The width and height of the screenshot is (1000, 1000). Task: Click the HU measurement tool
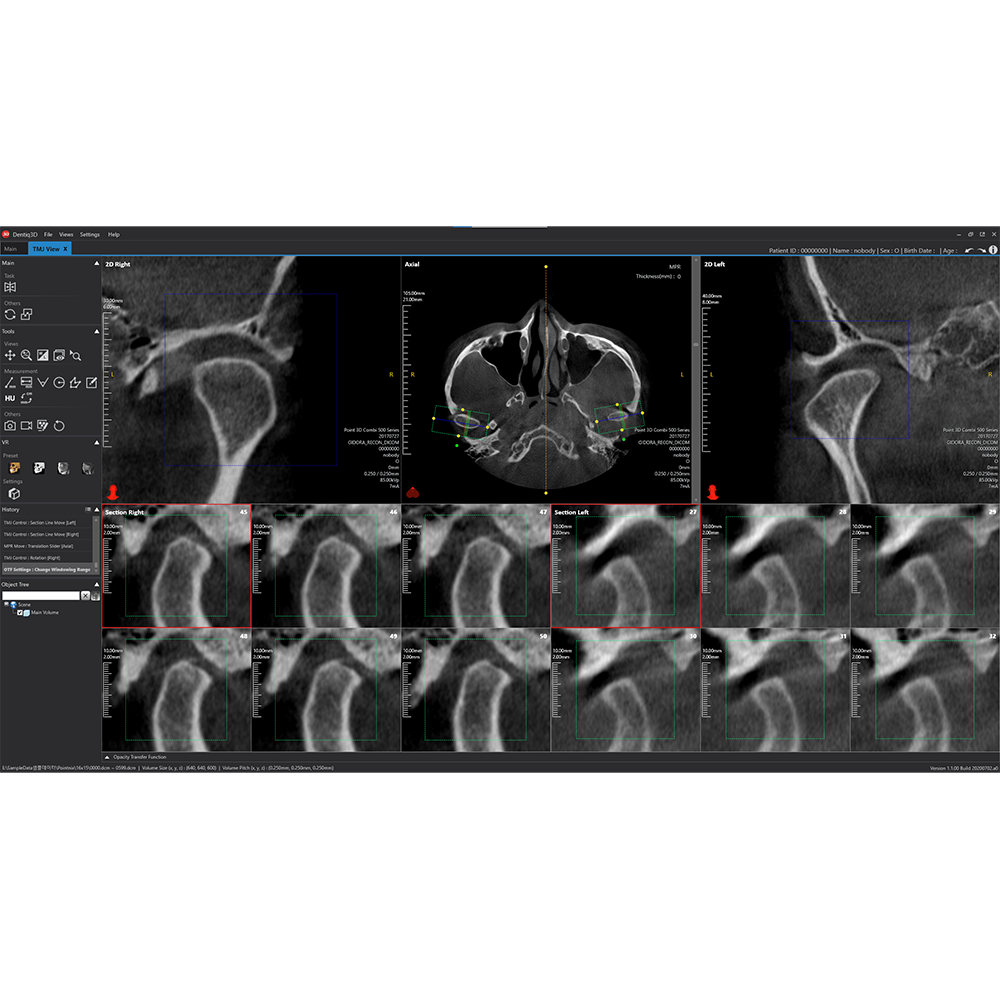[9, 398]
